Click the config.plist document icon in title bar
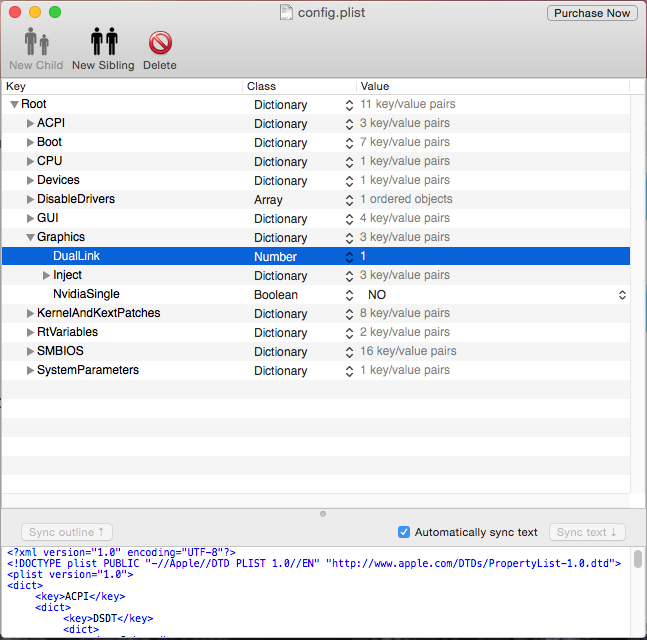 click(286, 12)
